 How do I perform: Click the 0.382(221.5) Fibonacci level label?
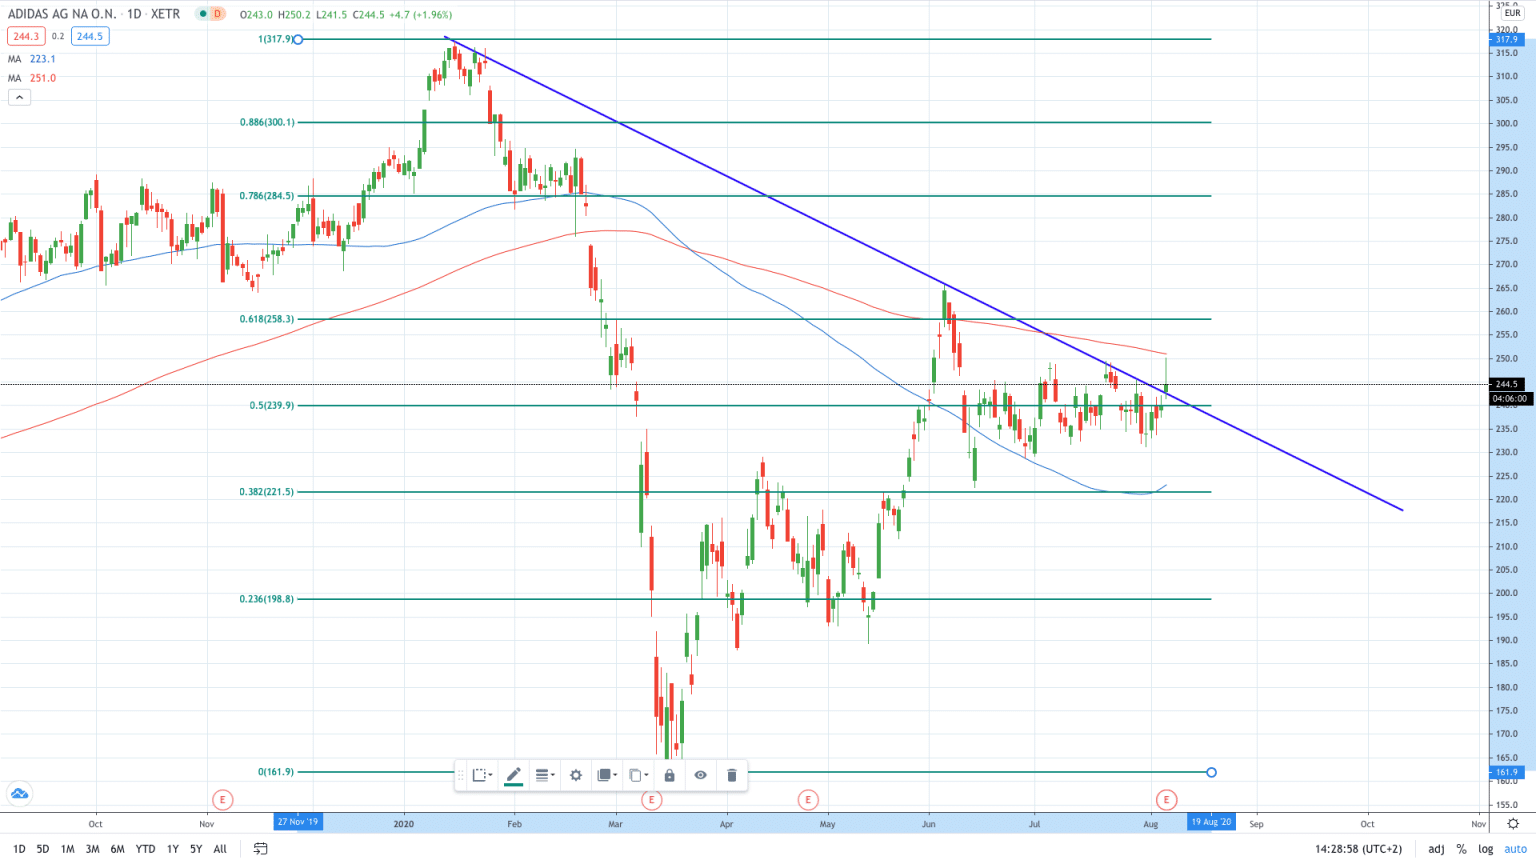267,492
